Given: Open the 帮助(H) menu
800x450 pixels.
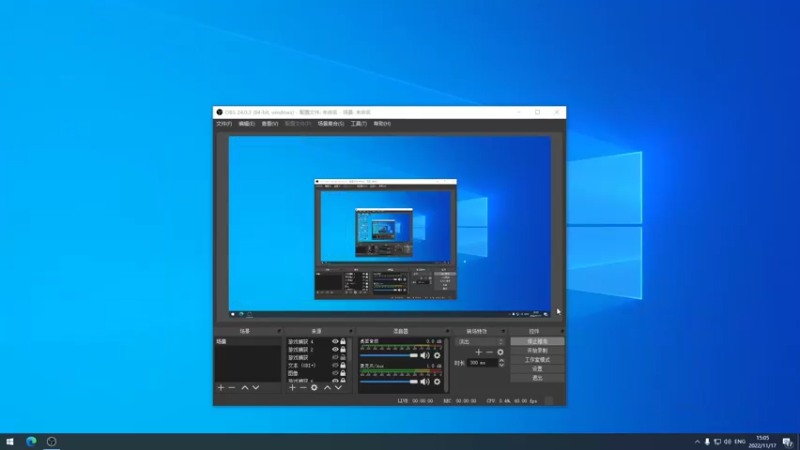Looking at the screenshot, I should pyautogui.click(x=382, y=124).
